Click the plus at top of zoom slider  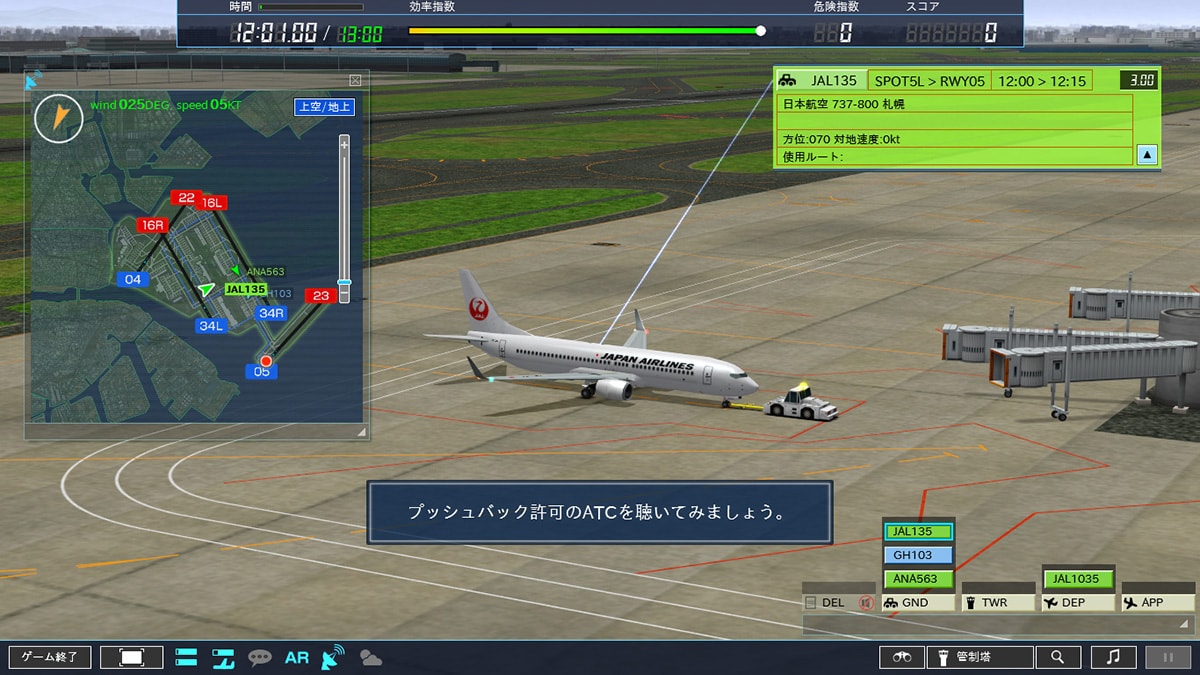click(344, 144)
